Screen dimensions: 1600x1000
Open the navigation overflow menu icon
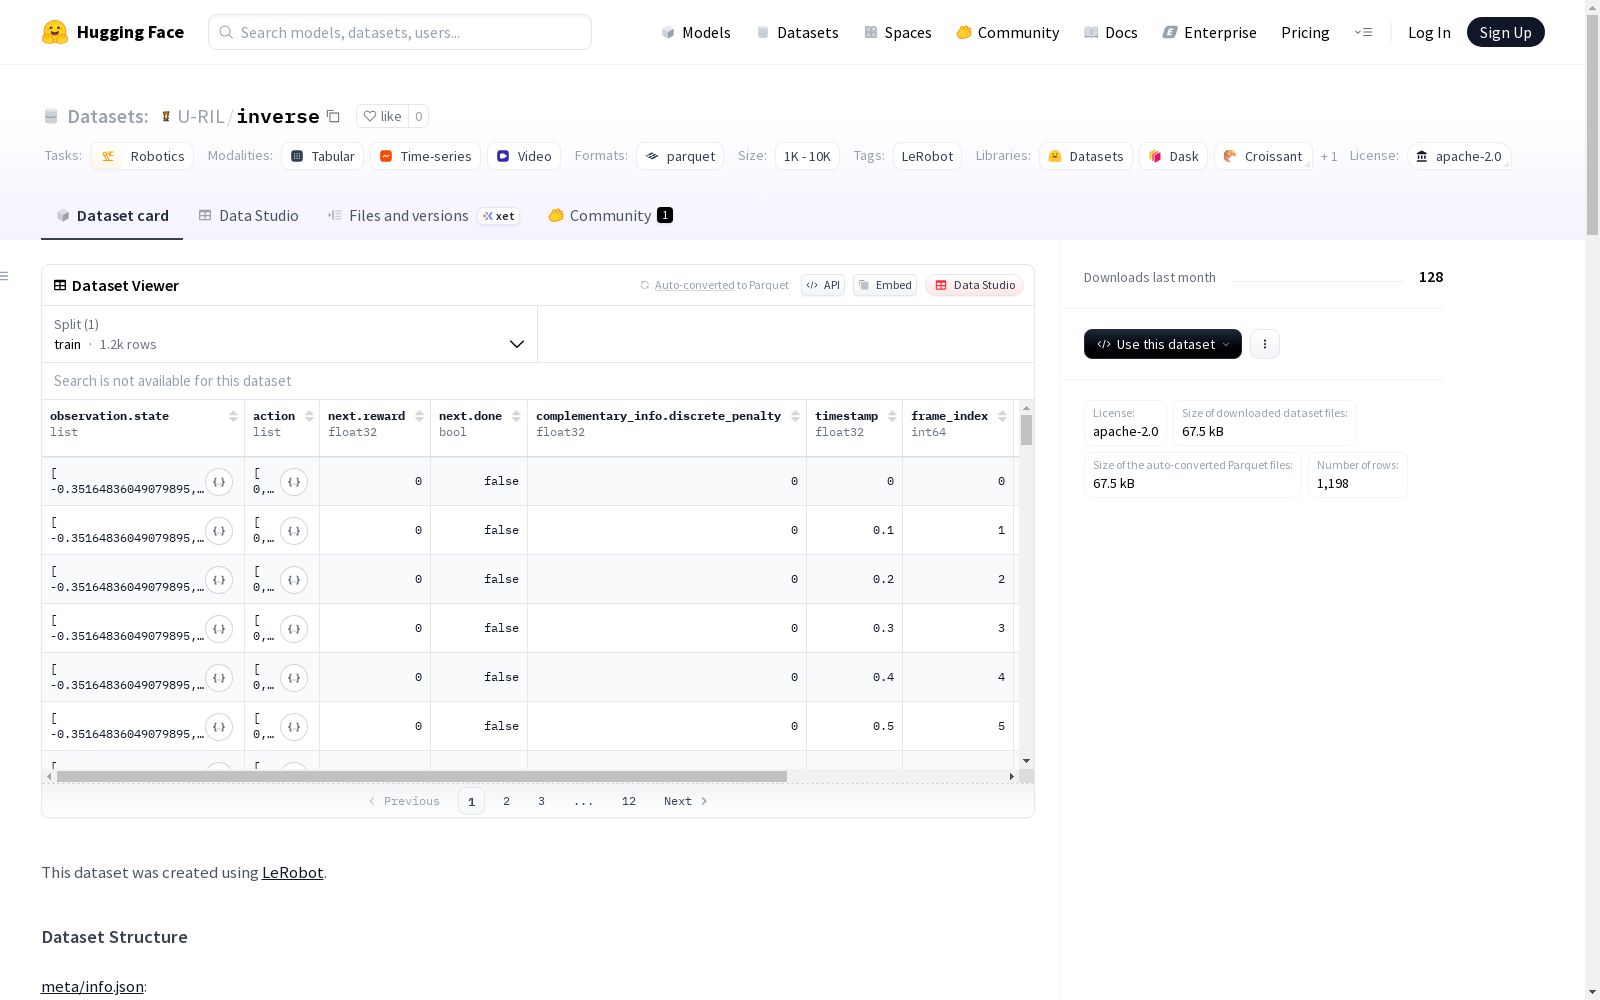[x=1363, y=32]
